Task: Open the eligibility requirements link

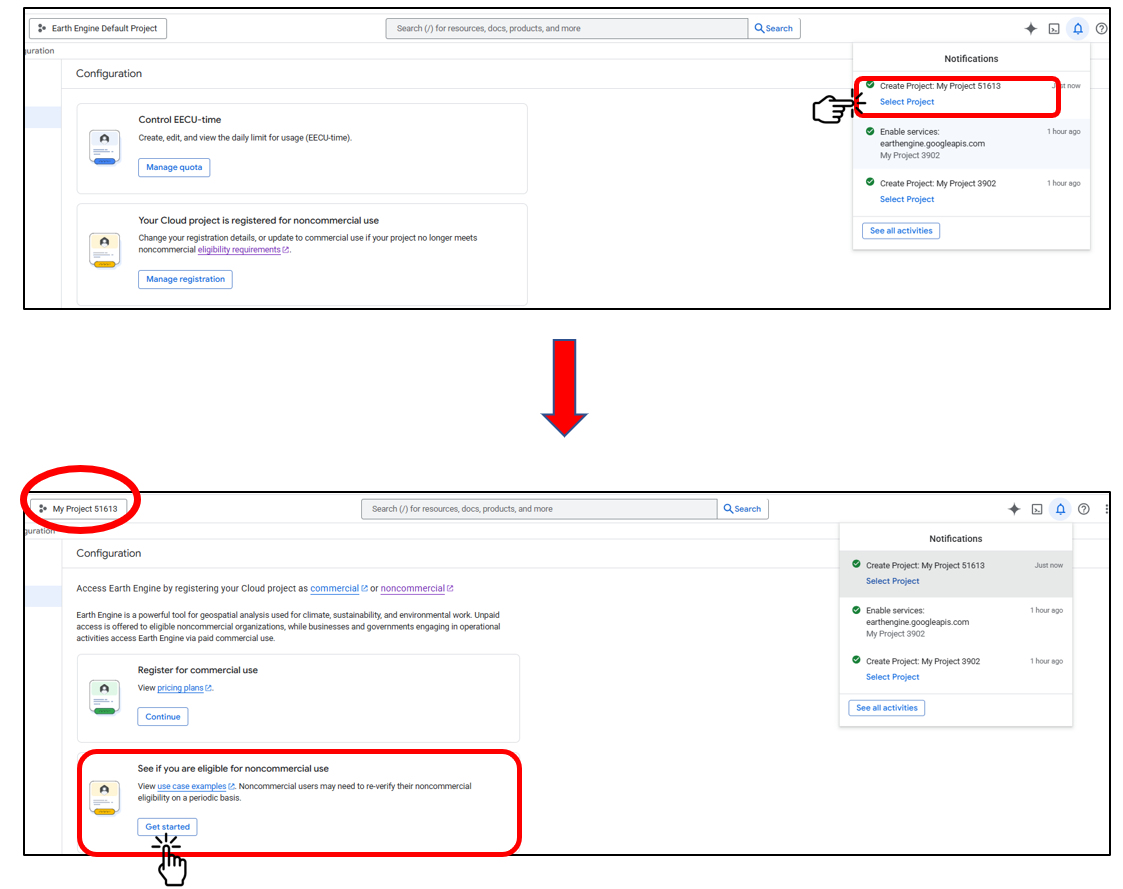Action: (x=239, y=250)
